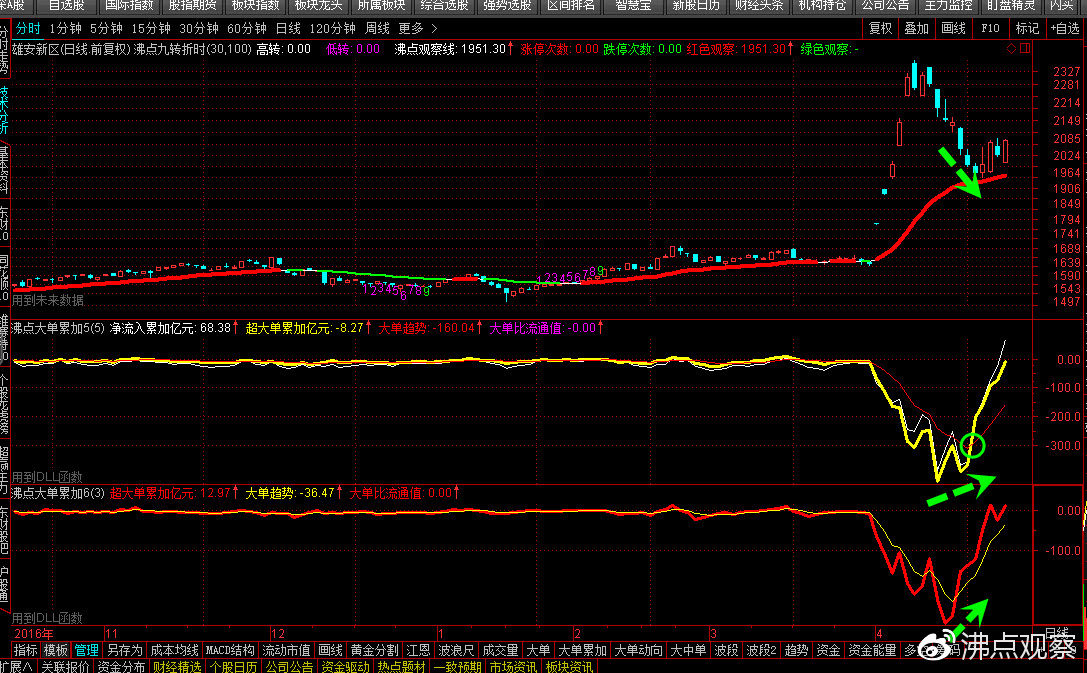Open the 画线 drawing tool in top-right toolbar
The width and height of the screenshot is (1087, 673).
pos(953,28)
